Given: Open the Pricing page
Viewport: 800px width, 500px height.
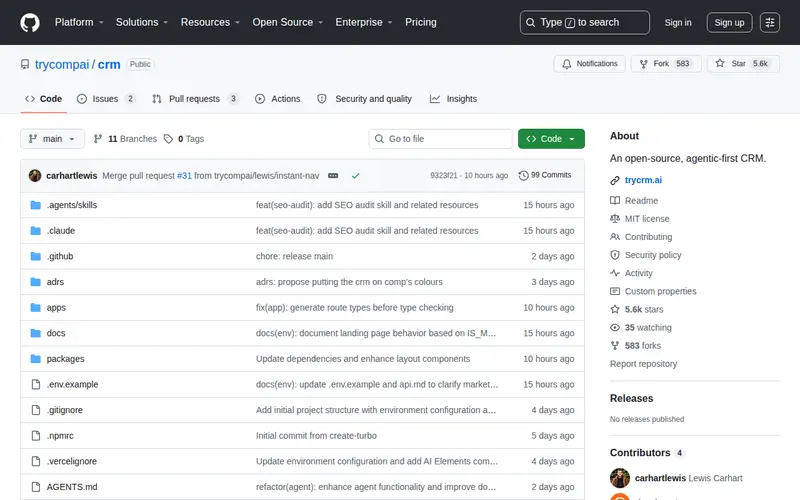Looking at the screenshot, I should pyautogui.click(x=420, y=22).
